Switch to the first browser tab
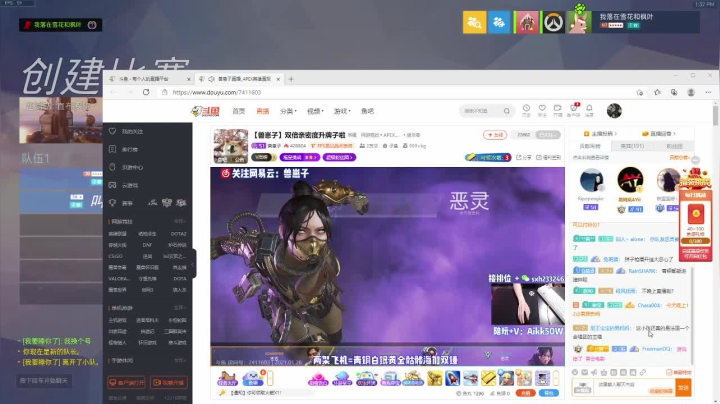This screenshot has height=404, width=720. pos(147,79)
